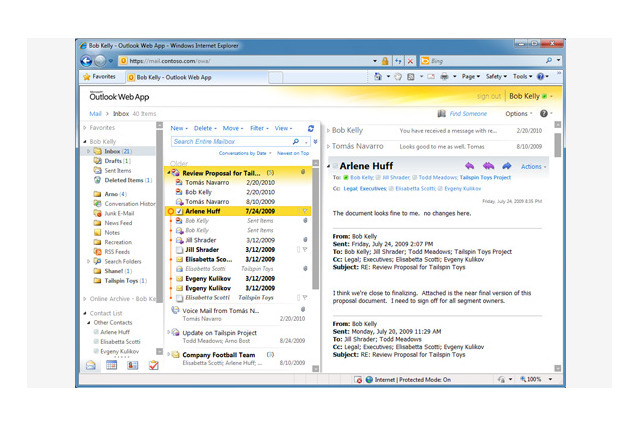640x426 pixels.
Task: Click the flag icon on the Arlene Huff row
Action: point(305,211)
